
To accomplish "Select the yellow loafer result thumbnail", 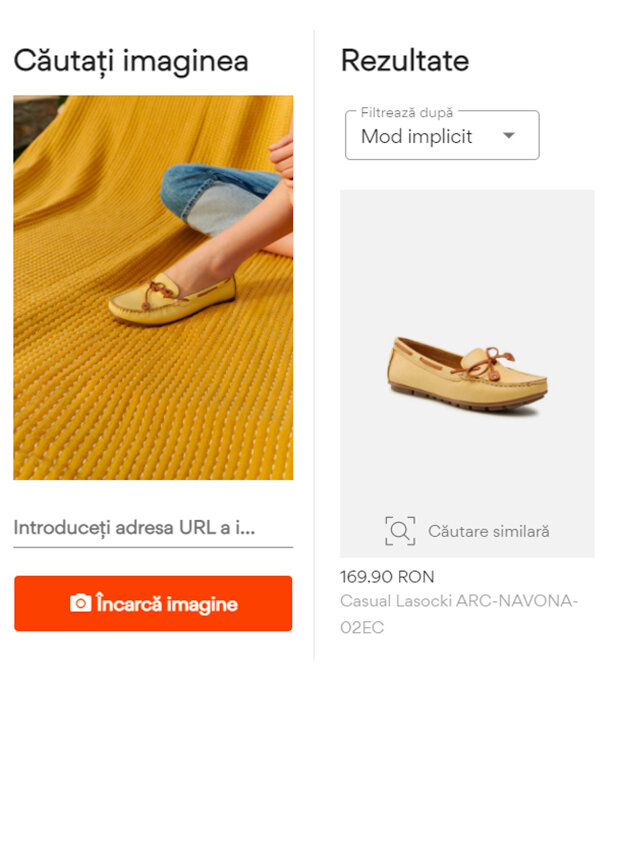I will tap(467, 374).
